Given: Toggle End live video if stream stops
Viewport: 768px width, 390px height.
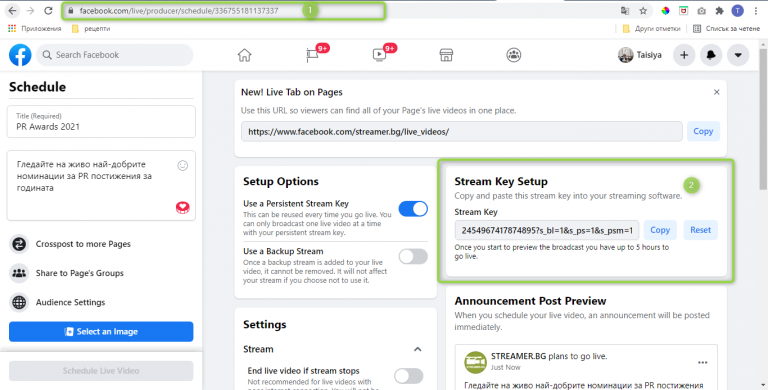Looking at the screenshot, I should pyautogui.click(x=408, y=376).
